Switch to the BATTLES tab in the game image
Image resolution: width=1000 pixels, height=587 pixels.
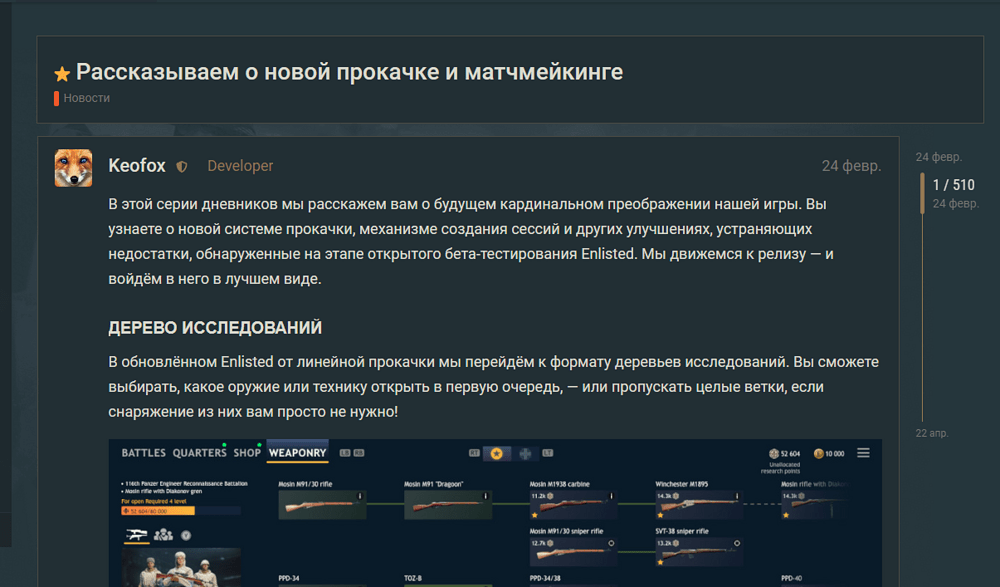143,453
